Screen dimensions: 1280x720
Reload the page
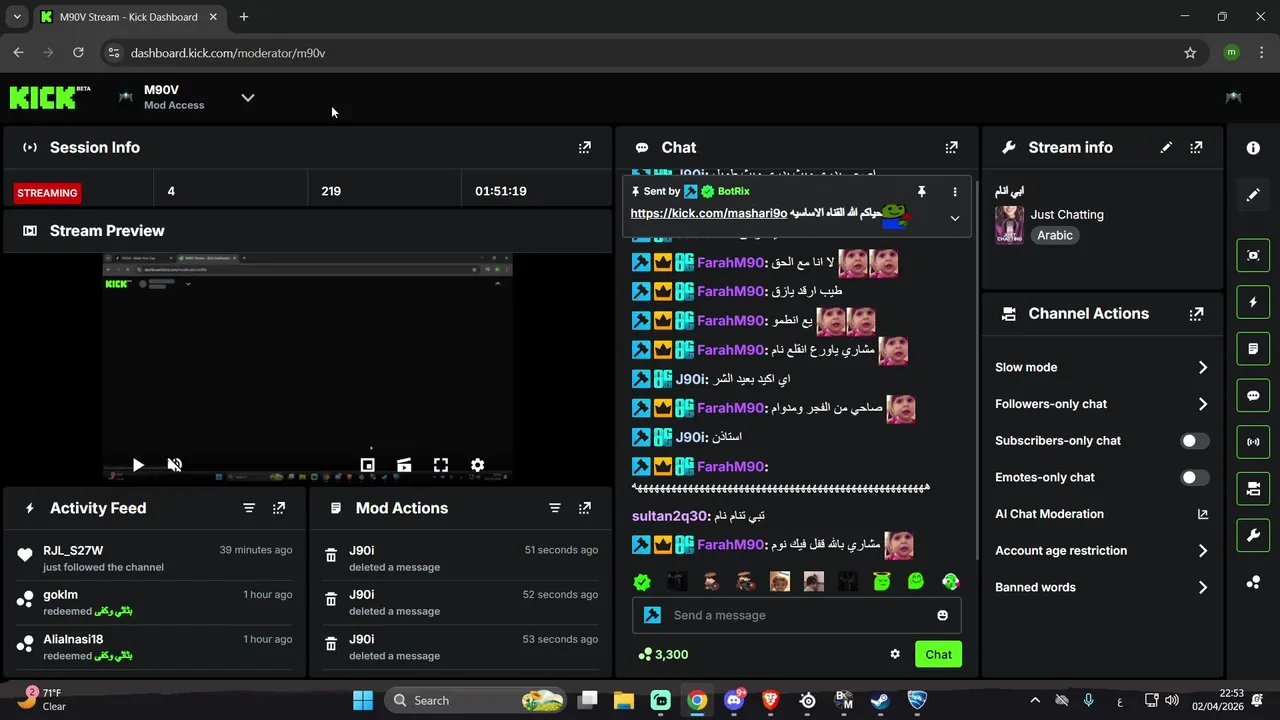[78, 53]
